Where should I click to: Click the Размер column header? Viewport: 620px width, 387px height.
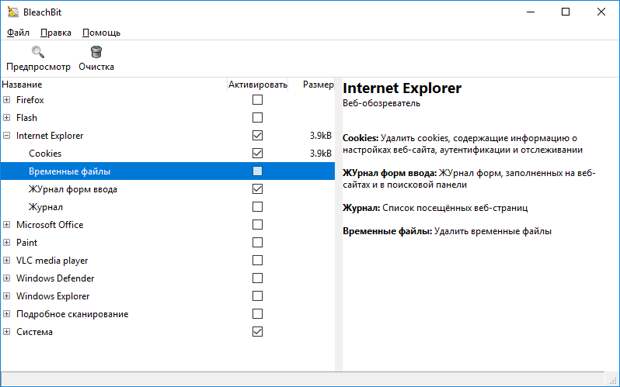[318, 85]
